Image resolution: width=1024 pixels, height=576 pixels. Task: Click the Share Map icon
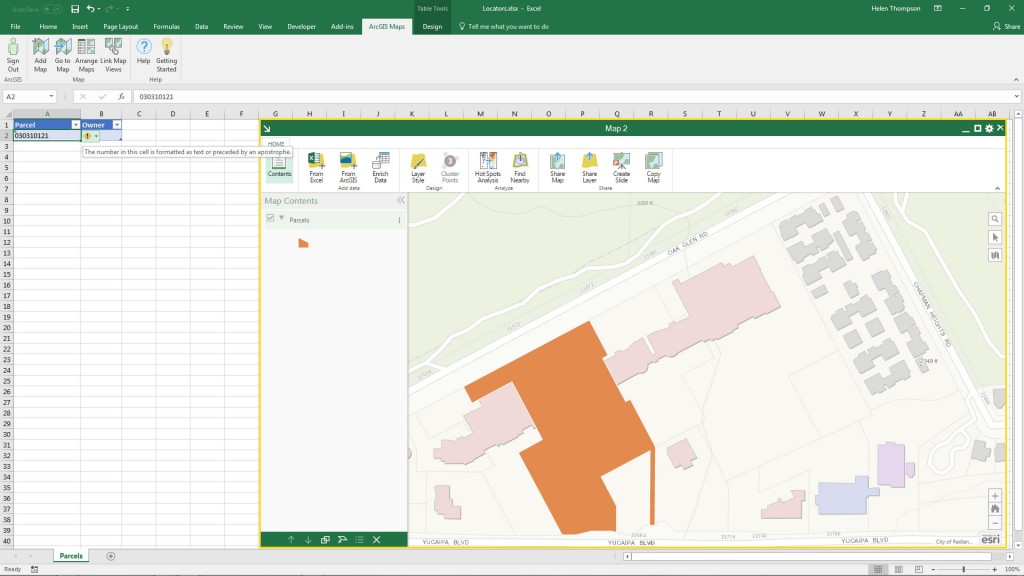557,167
